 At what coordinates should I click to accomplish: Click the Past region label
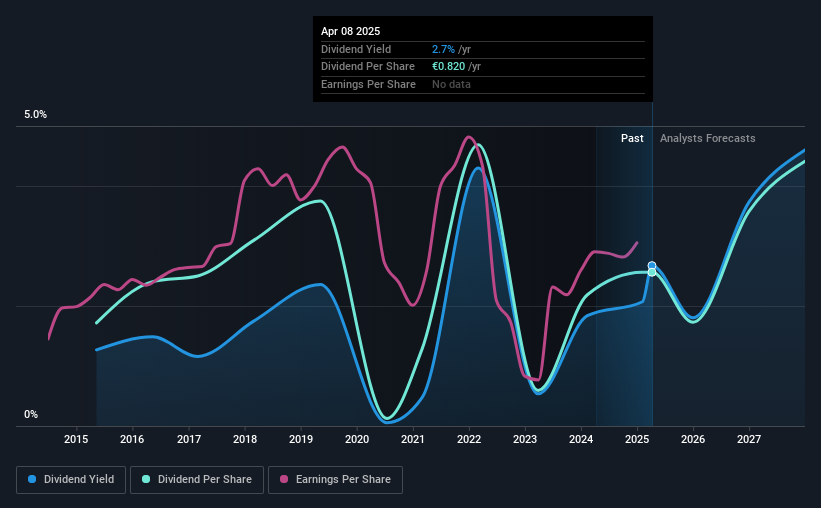(x=632, y=138)
